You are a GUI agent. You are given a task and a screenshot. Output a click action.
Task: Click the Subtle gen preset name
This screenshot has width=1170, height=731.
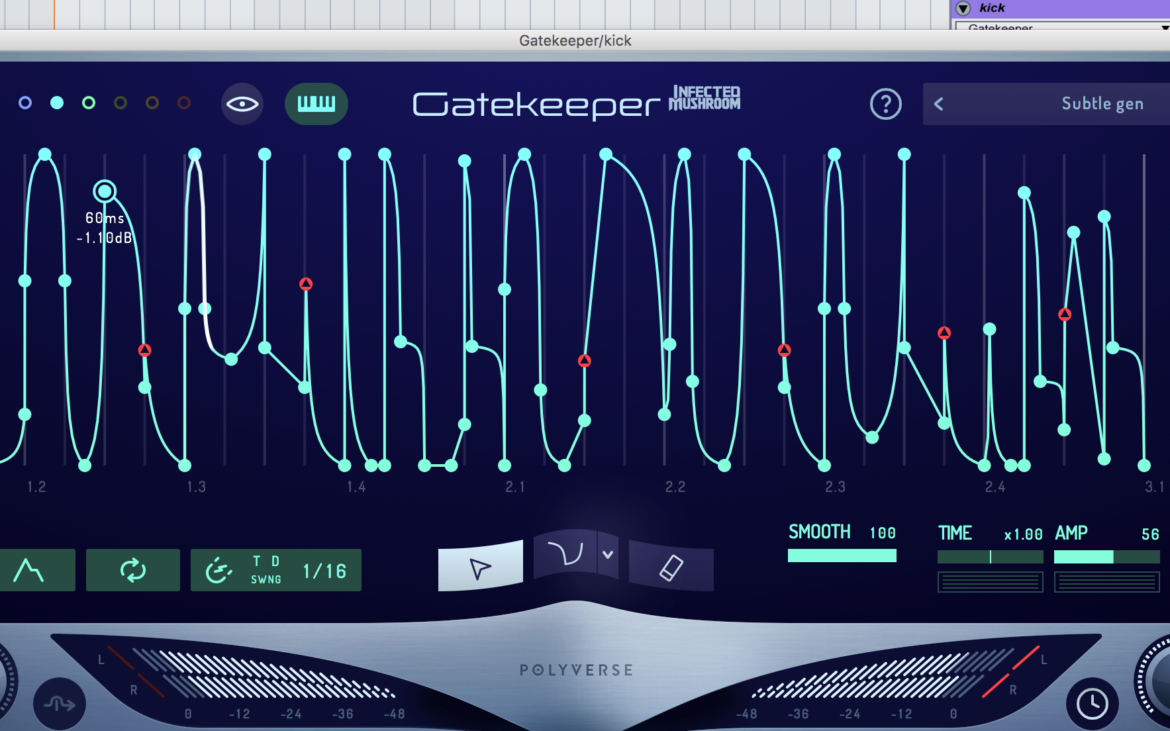point(1101,103)
